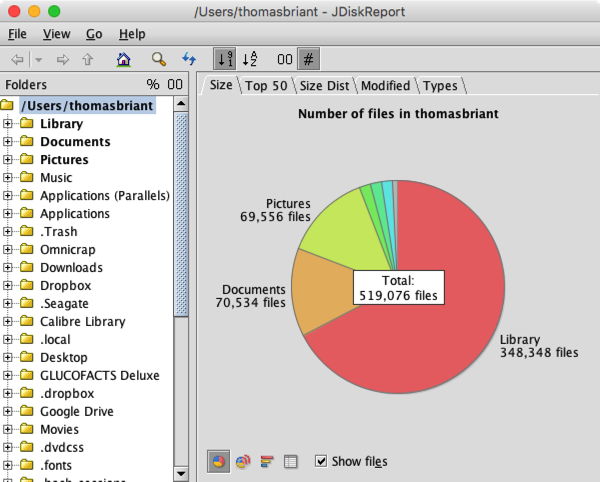
Task: Switch to the Modified tab
Action: point(385,86)
